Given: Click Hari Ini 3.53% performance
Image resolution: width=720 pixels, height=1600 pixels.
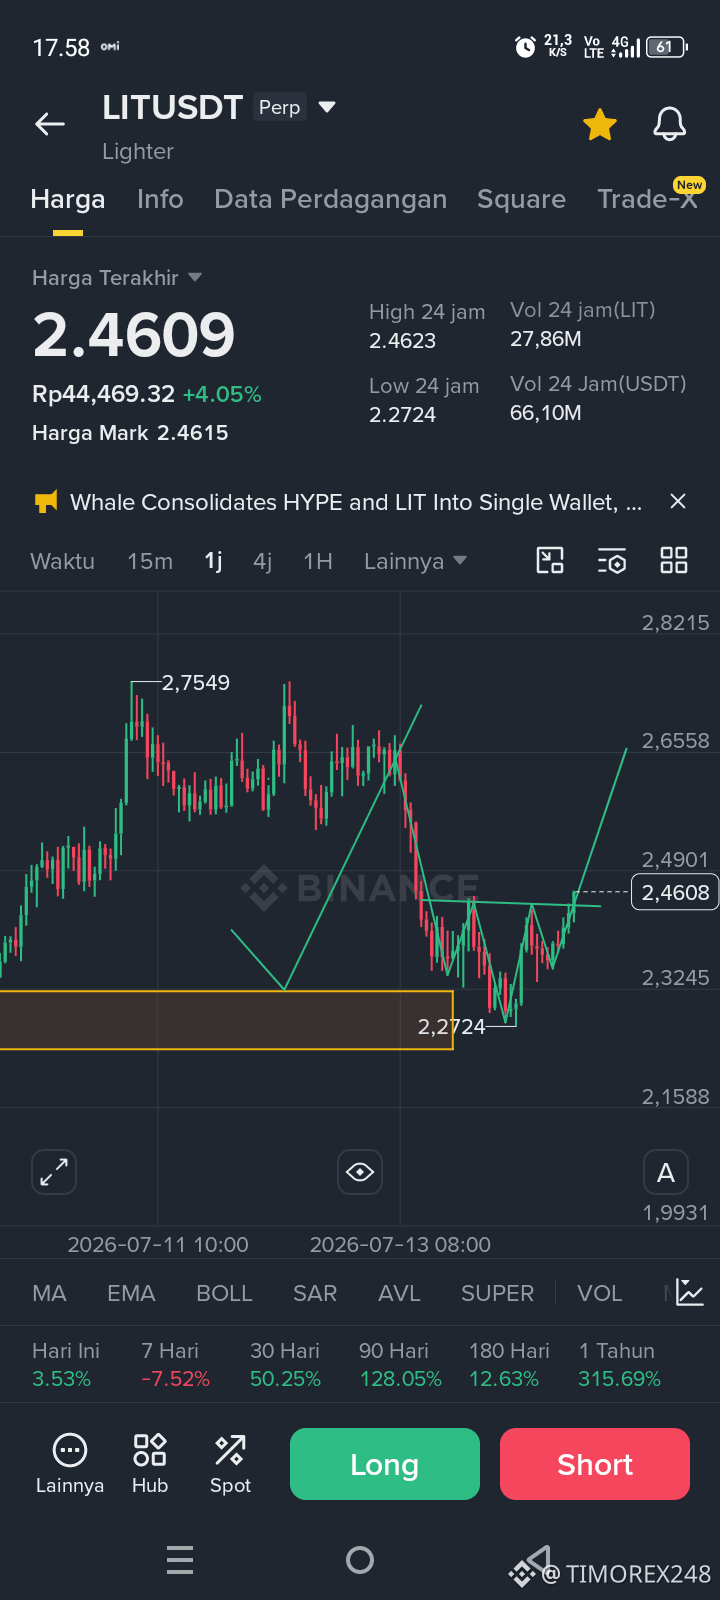Looking at the screenshot, I should (x=66, y=1365).
